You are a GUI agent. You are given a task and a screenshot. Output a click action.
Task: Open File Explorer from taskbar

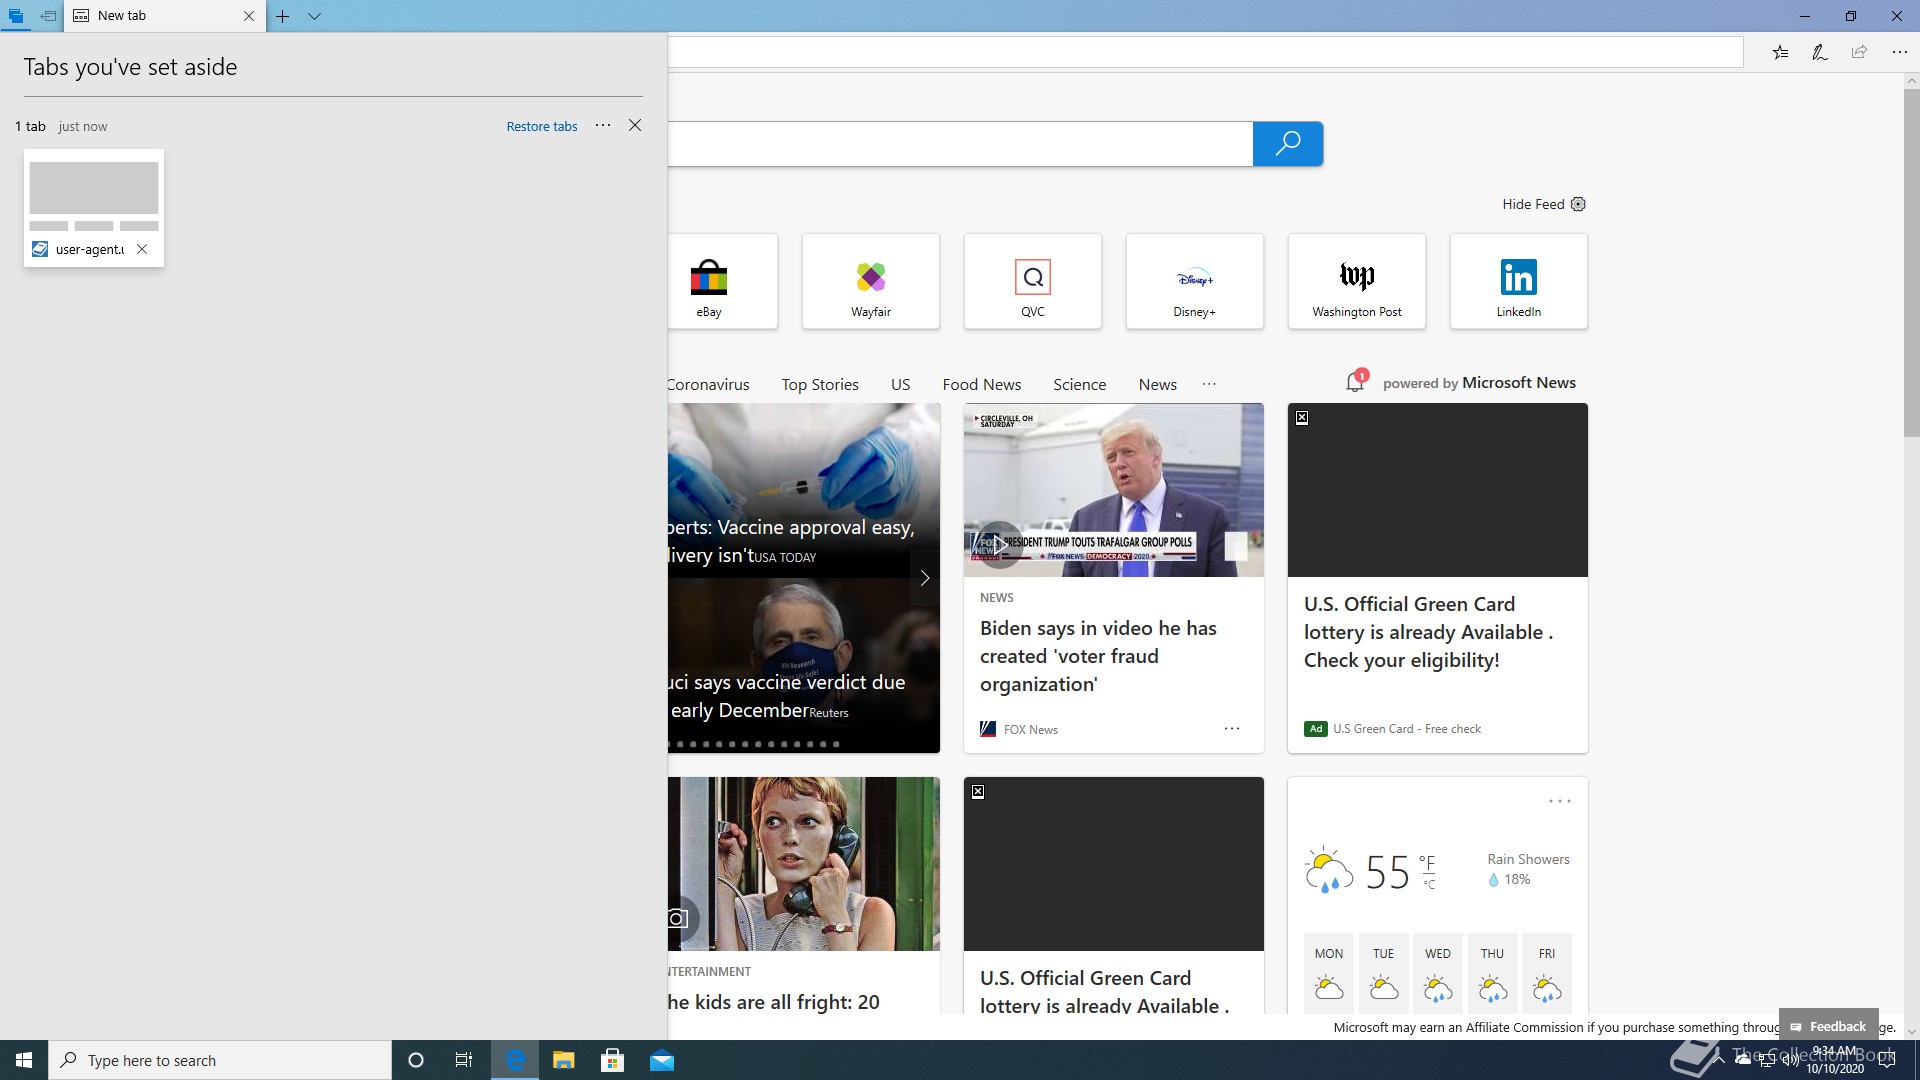[x=564, y=1060]
